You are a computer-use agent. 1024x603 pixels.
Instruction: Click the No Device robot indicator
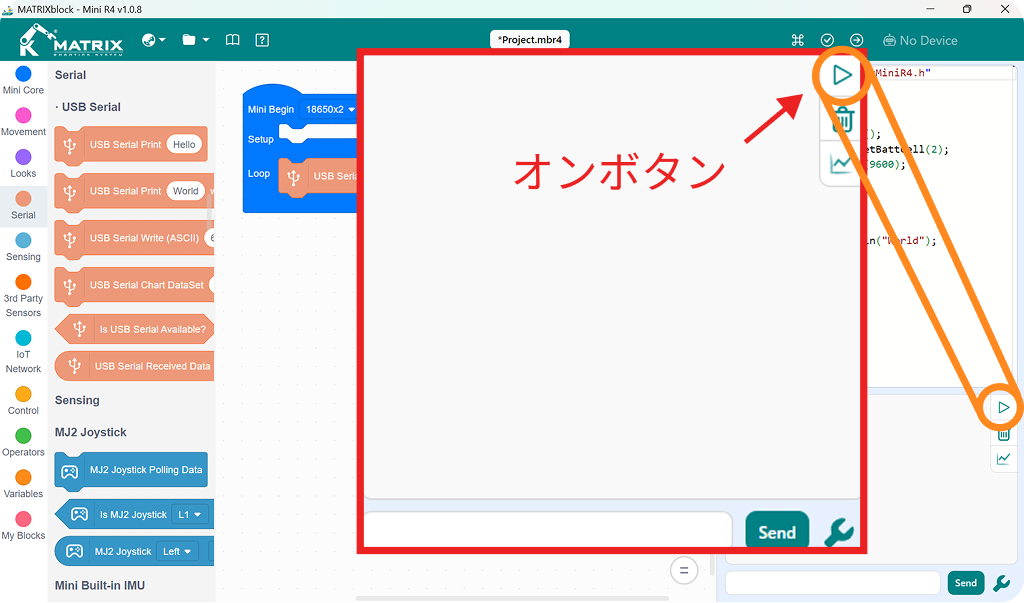click(920, 41)
